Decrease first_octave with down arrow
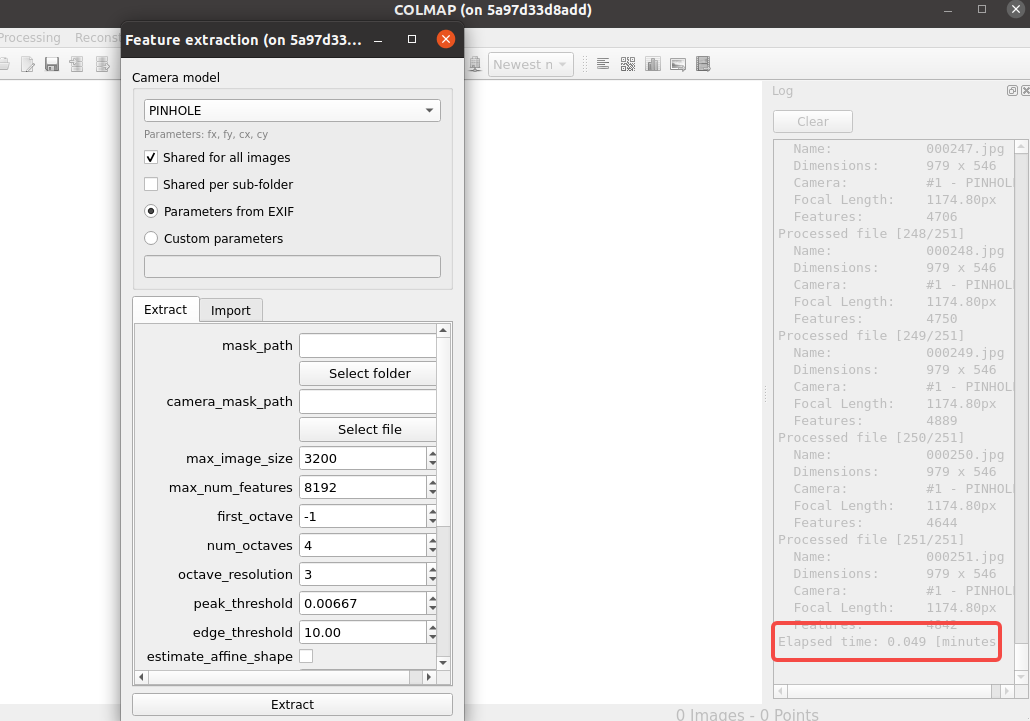The image size is (1030, 721). (x=432, y=521)
